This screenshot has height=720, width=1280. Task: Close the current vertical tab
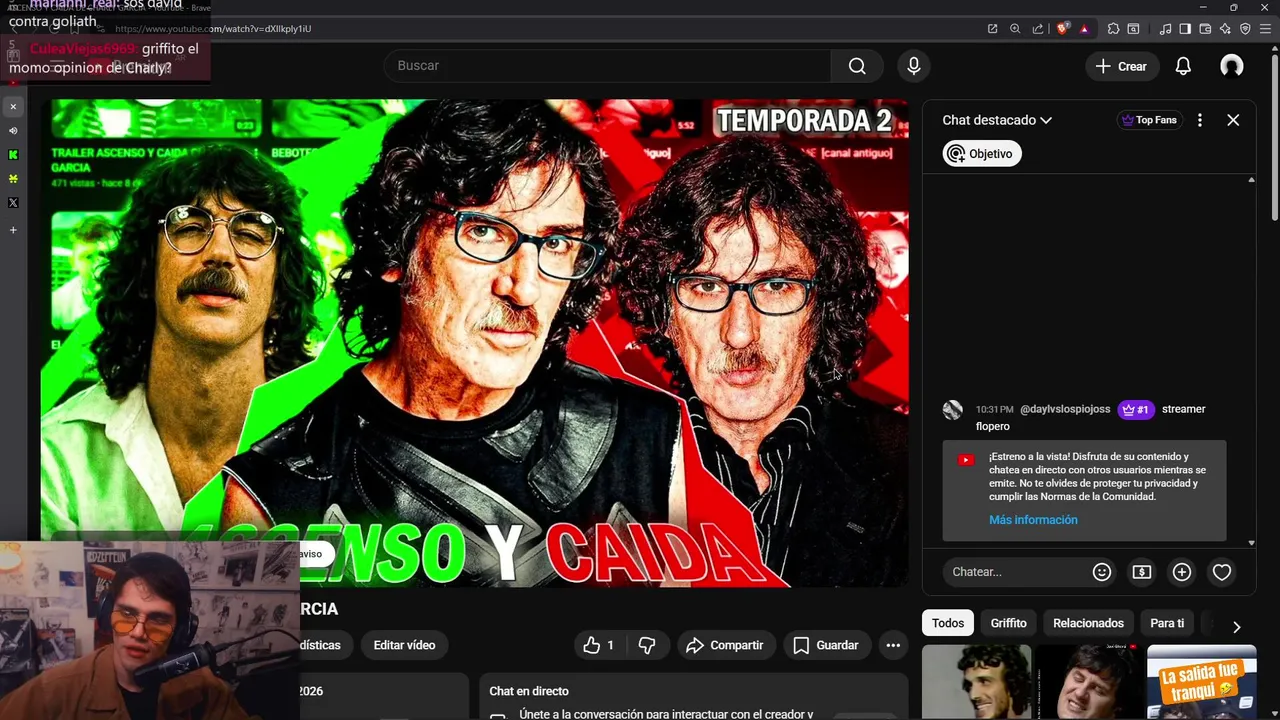point(13,106)
